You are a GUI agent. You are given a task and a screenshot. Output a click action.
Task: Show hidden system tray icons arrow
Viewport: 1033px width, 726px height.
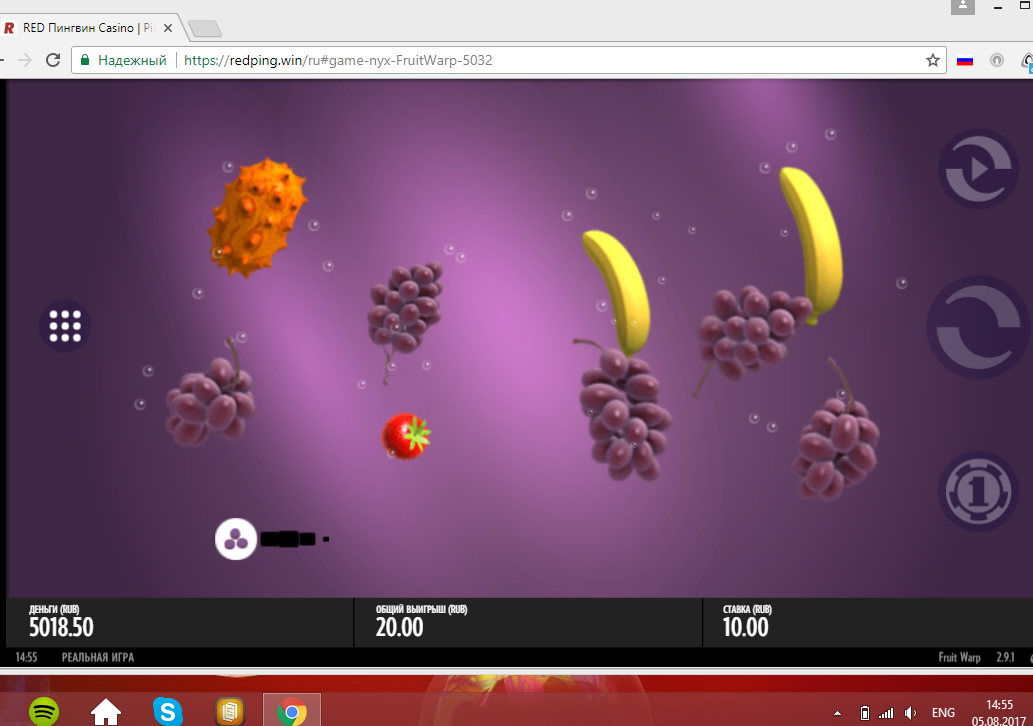coord(837,713)
